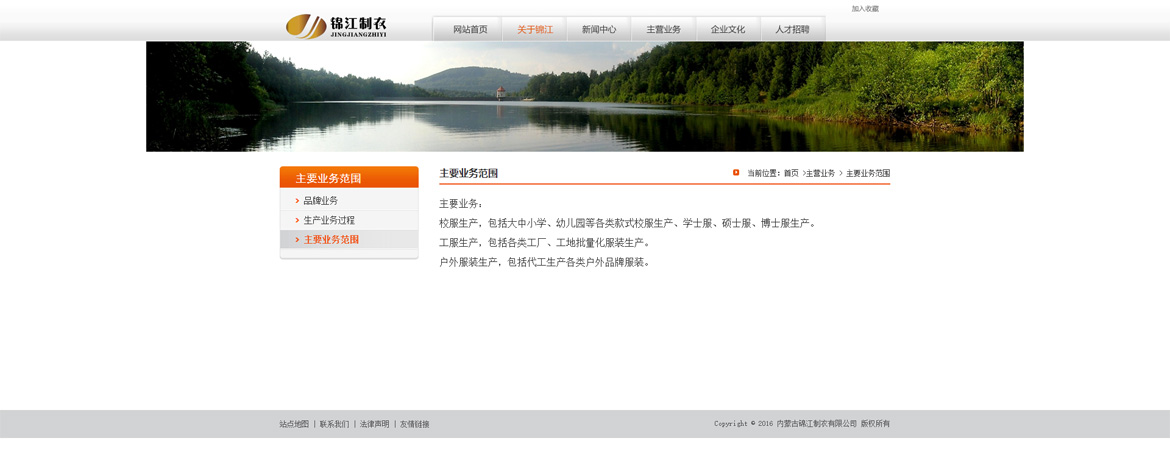This screenshot has height=450, width=1170.
Task: Open the 网站首页 navigation tab
Action: (470, 30)
